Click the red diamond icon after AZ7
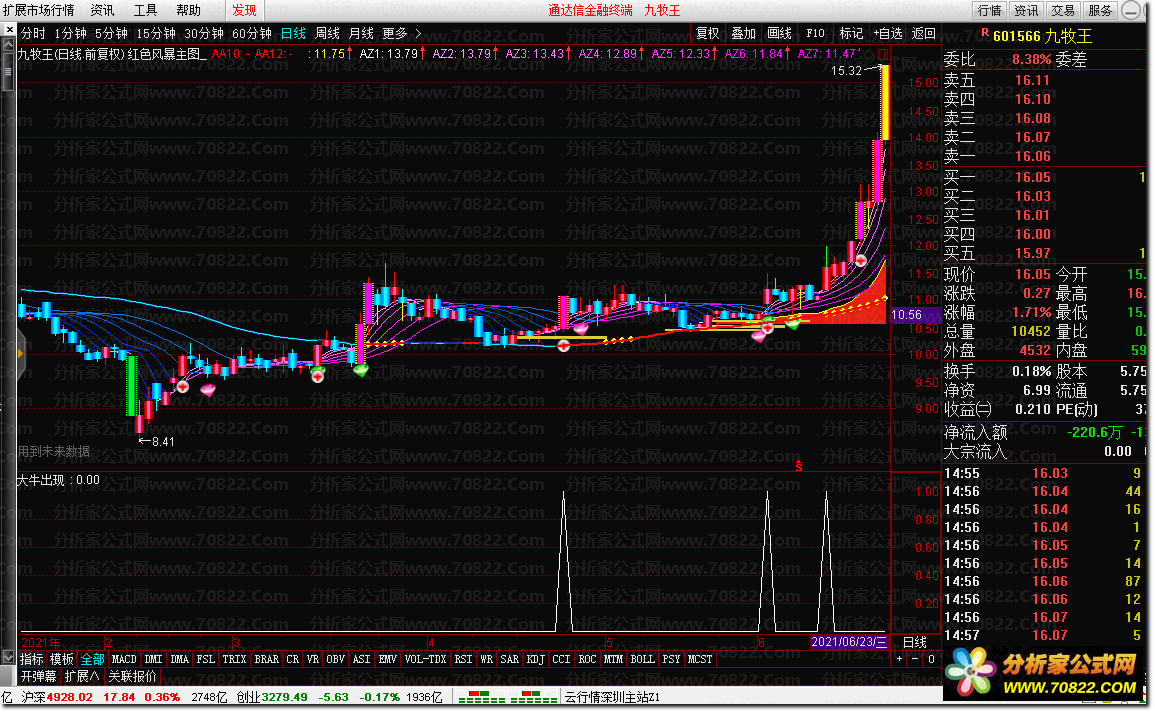The width and height of the screenshot is (1155, 712). pyautogui.click(x=869, y=54)
